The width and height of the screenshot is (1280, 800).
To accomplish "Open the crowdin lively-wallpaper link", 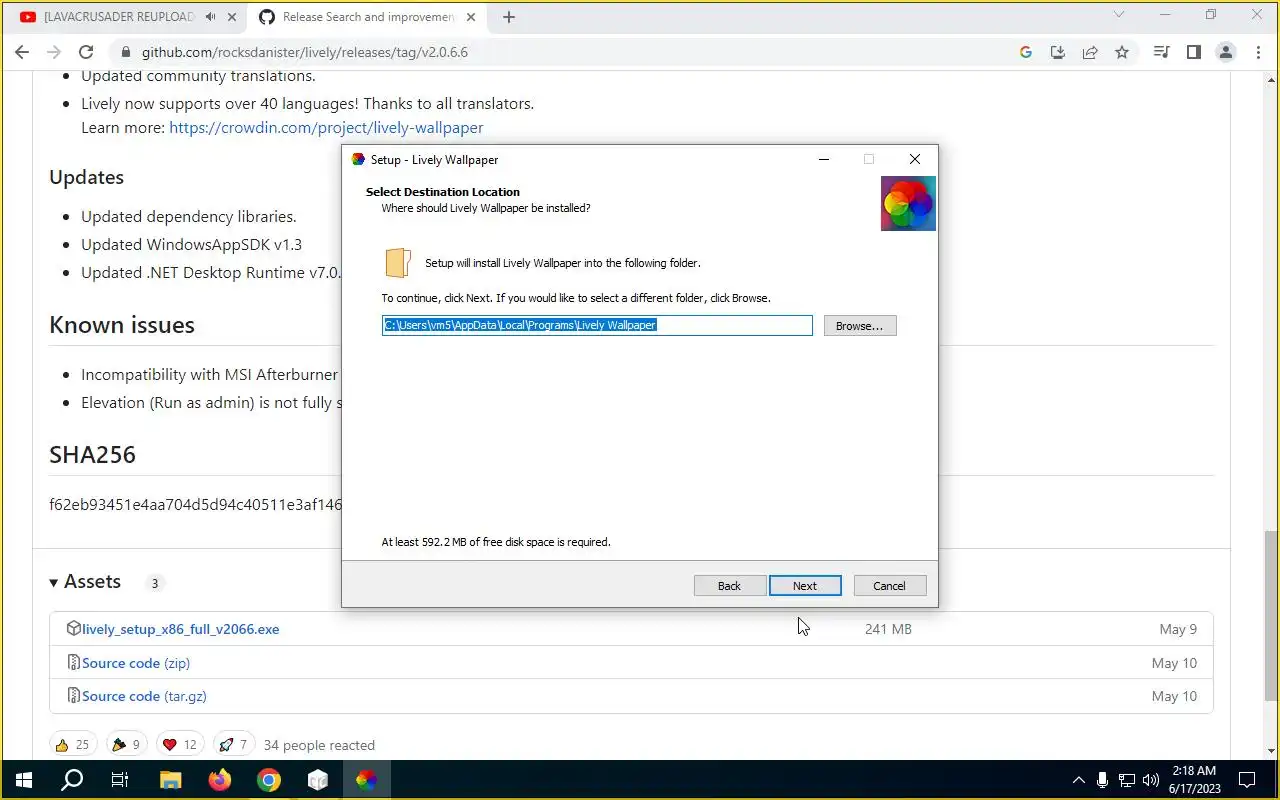I will coord(326,128).
